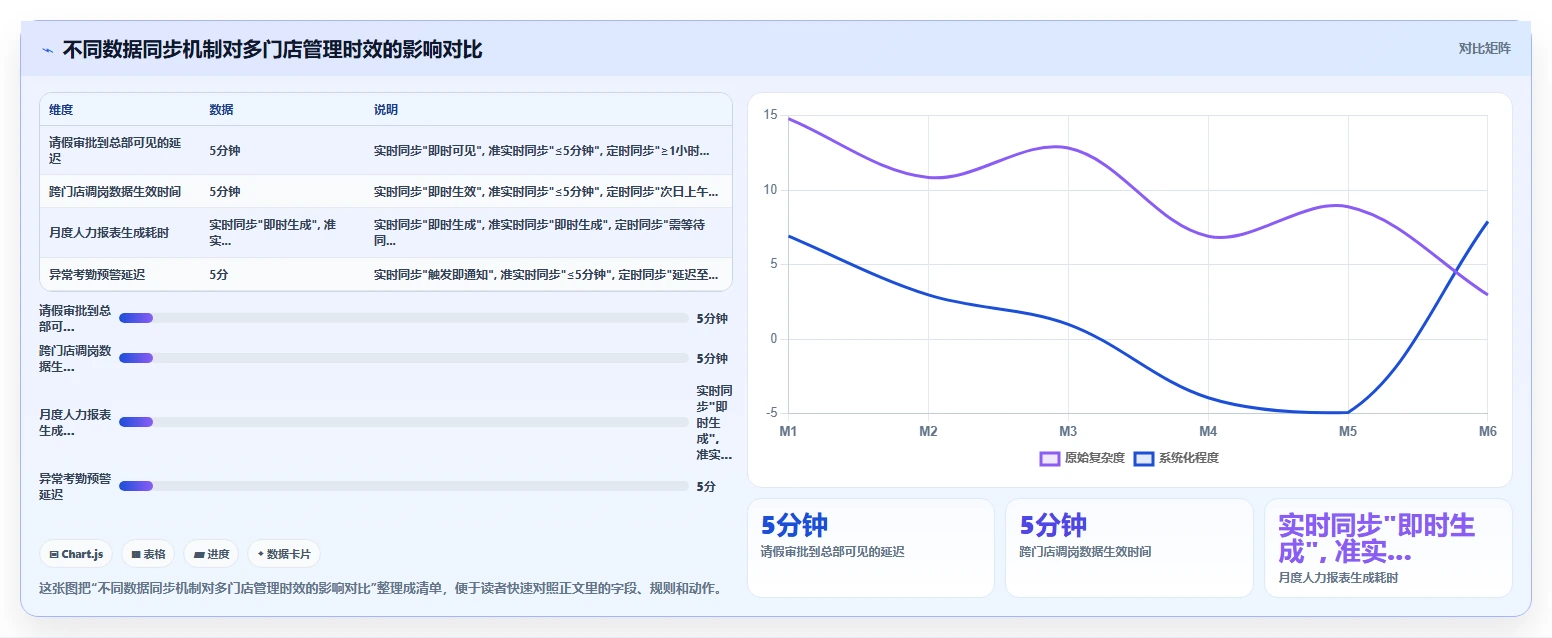Click the lightning icon beside the title
The image size is (1552, 638).
point(47,50)
